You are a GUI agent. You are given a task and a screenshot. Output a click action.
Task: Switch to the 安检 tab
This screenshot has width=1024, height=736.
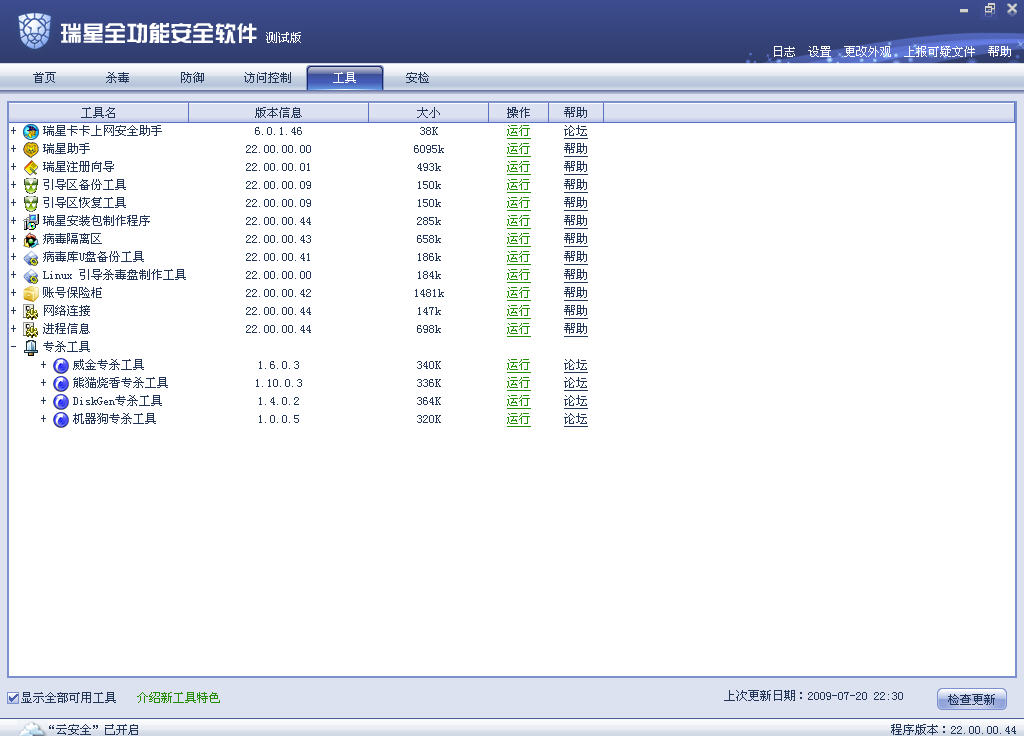417,78
